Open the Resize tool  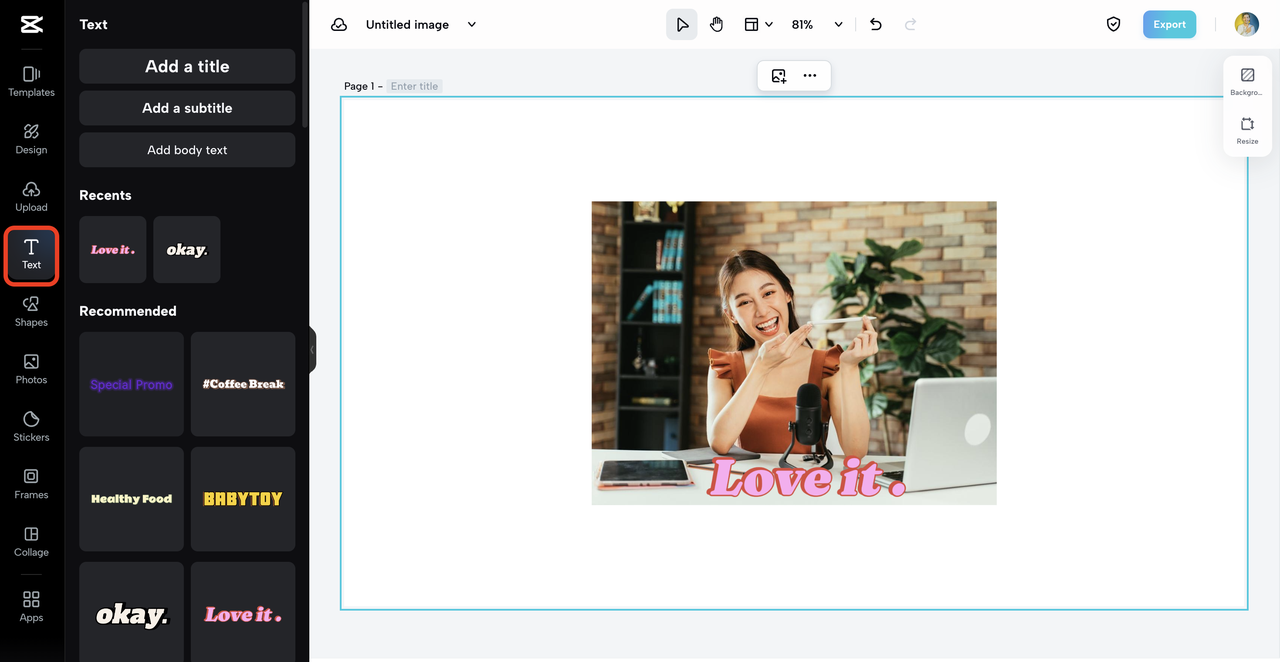[x=1247, y=131]
